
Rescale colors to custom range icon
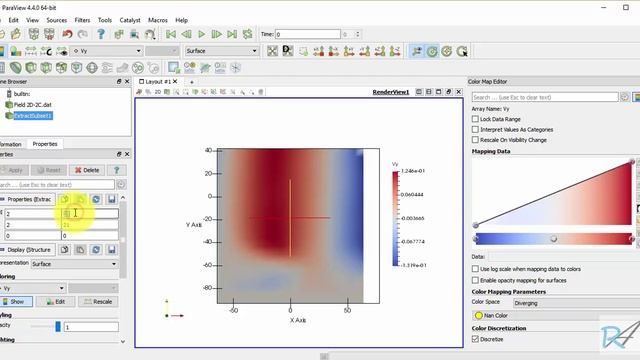[x=47, y=51]
